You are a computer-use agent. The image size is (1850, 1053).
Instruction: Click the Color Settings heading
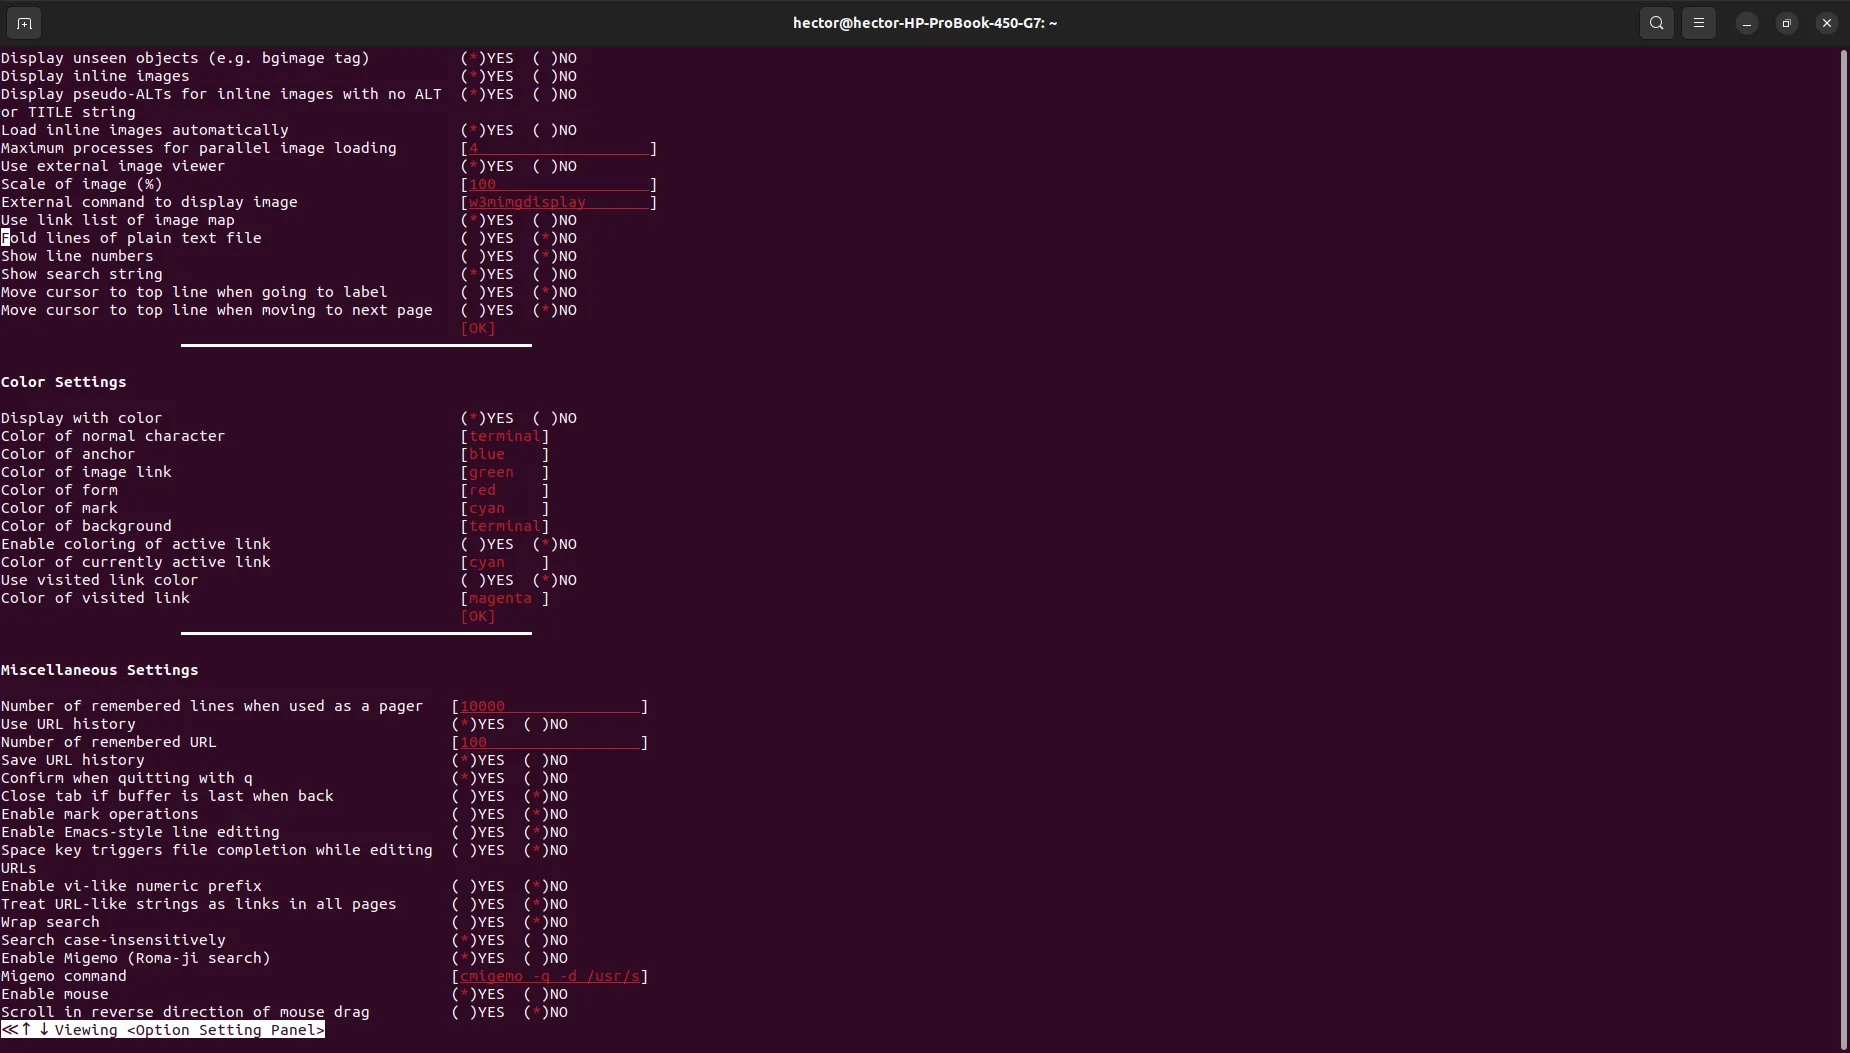click(64, 382)
